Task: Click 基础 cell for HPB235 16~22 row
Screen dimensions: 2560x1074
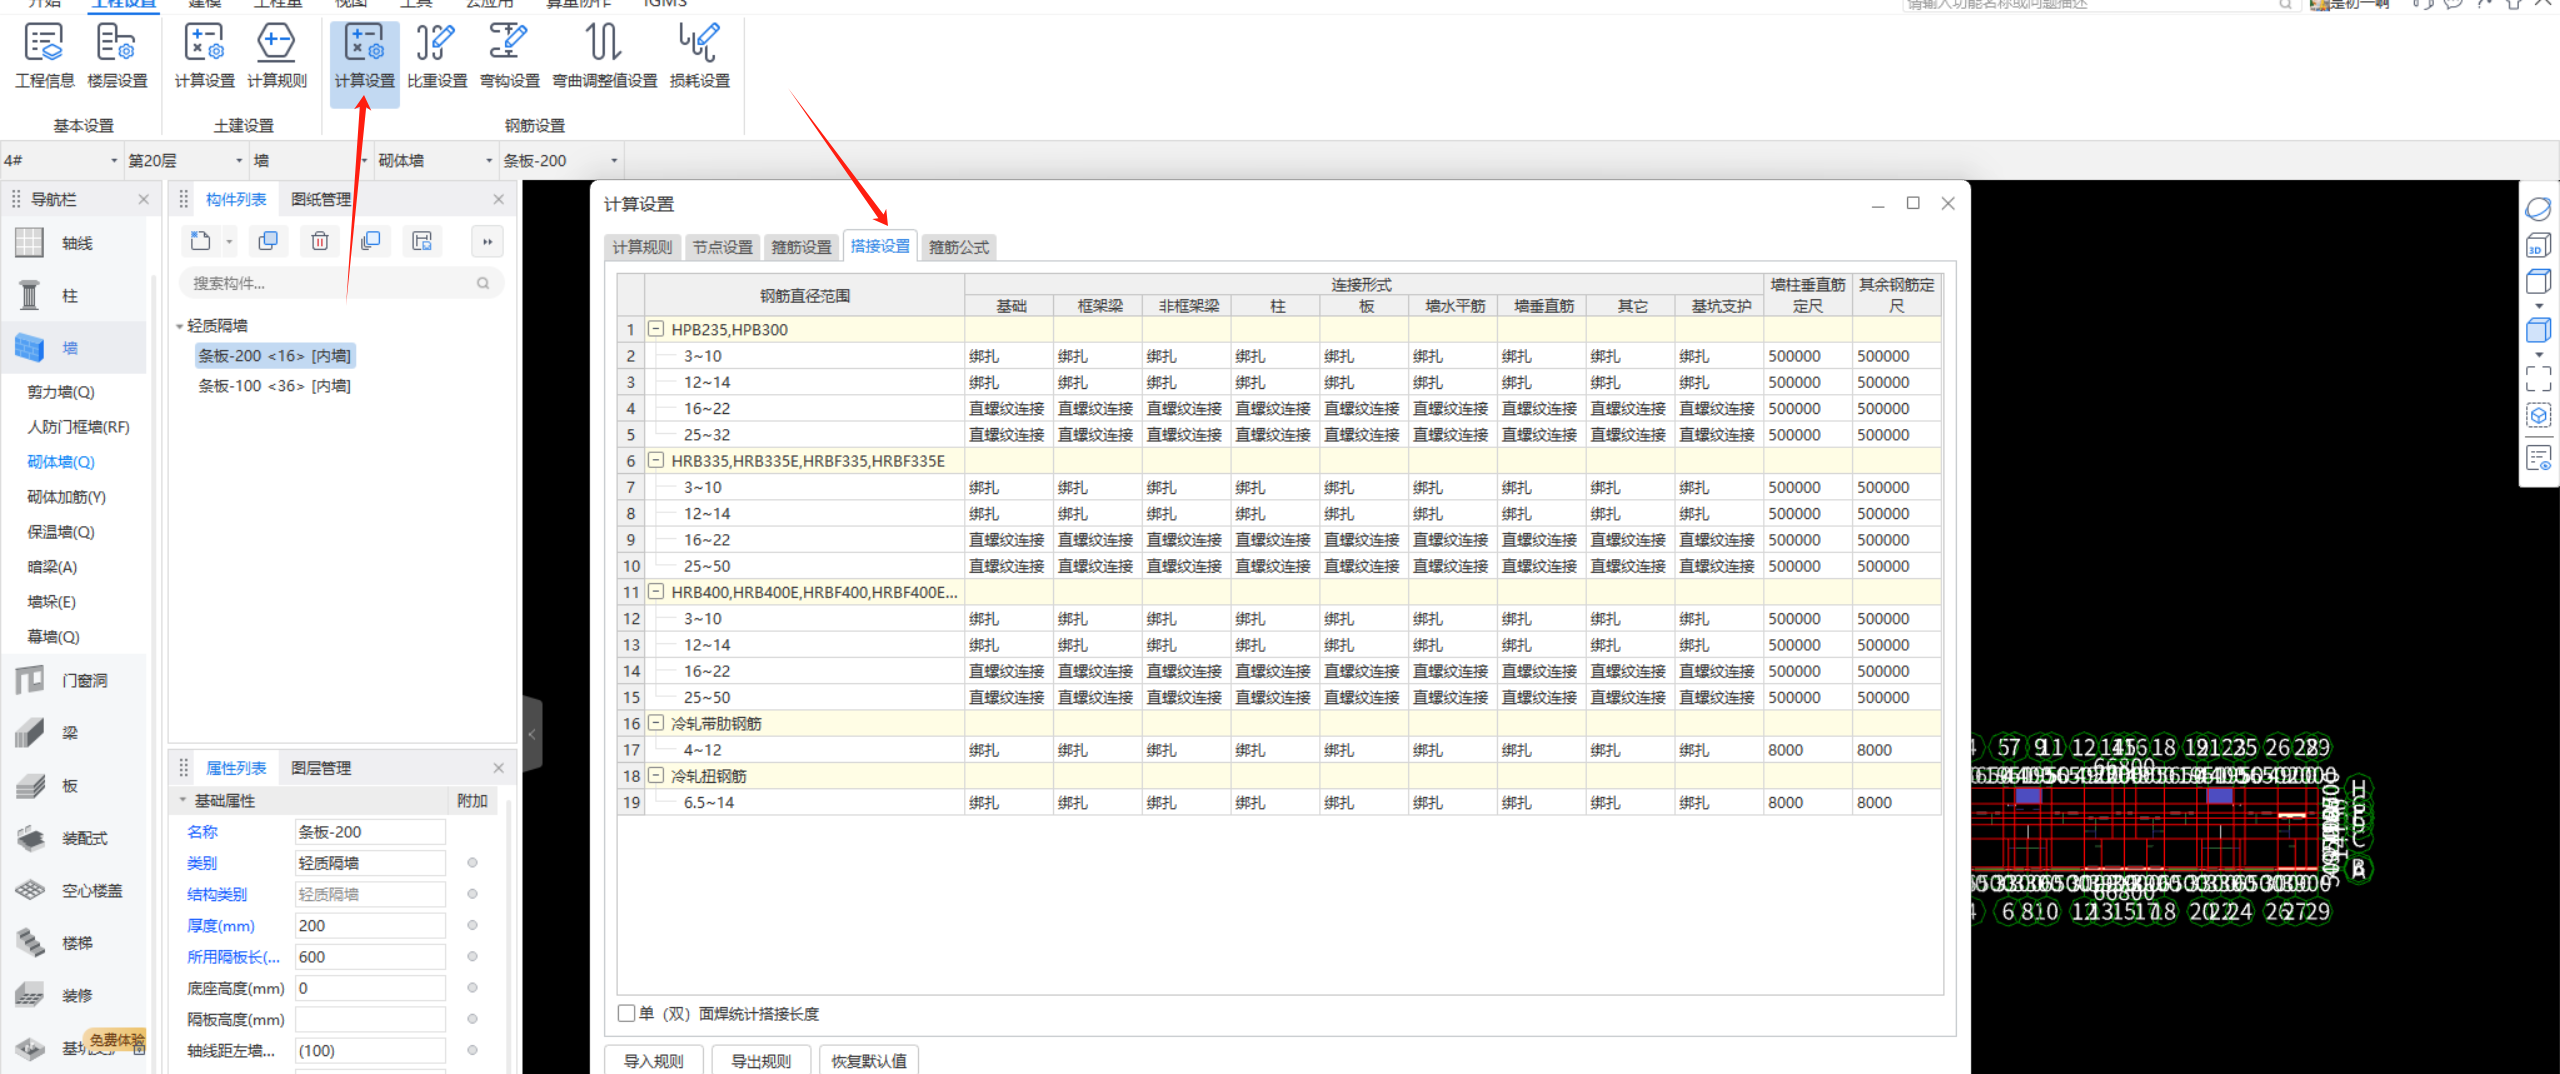Action: pyautogui.click(x=1008, y=408)
